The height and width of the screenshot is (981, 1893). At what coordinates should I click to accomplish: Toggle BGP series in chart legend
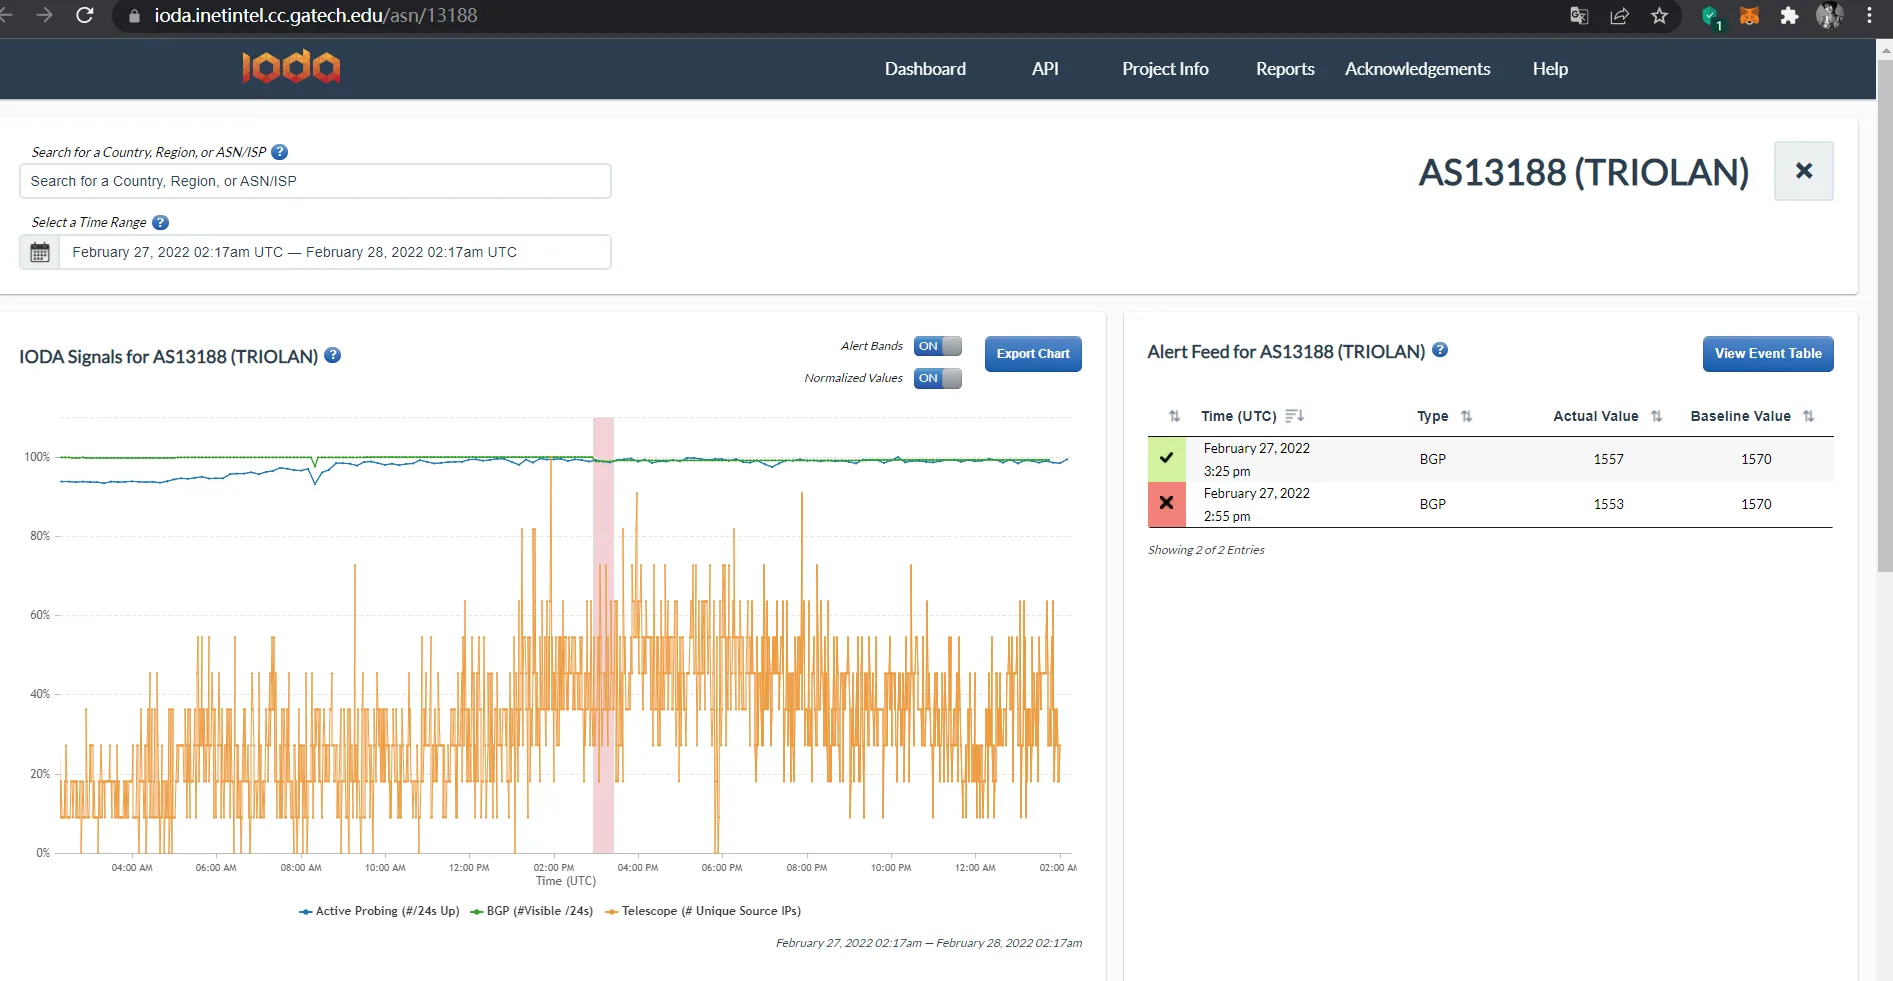[531, 911]
